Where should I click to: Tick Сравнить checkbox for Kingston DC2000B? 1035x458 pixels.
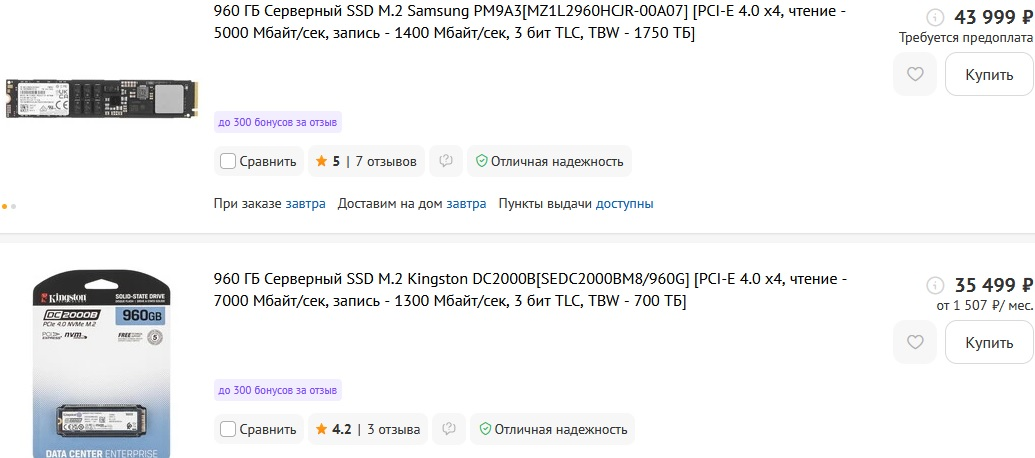[x=228, y=429]
